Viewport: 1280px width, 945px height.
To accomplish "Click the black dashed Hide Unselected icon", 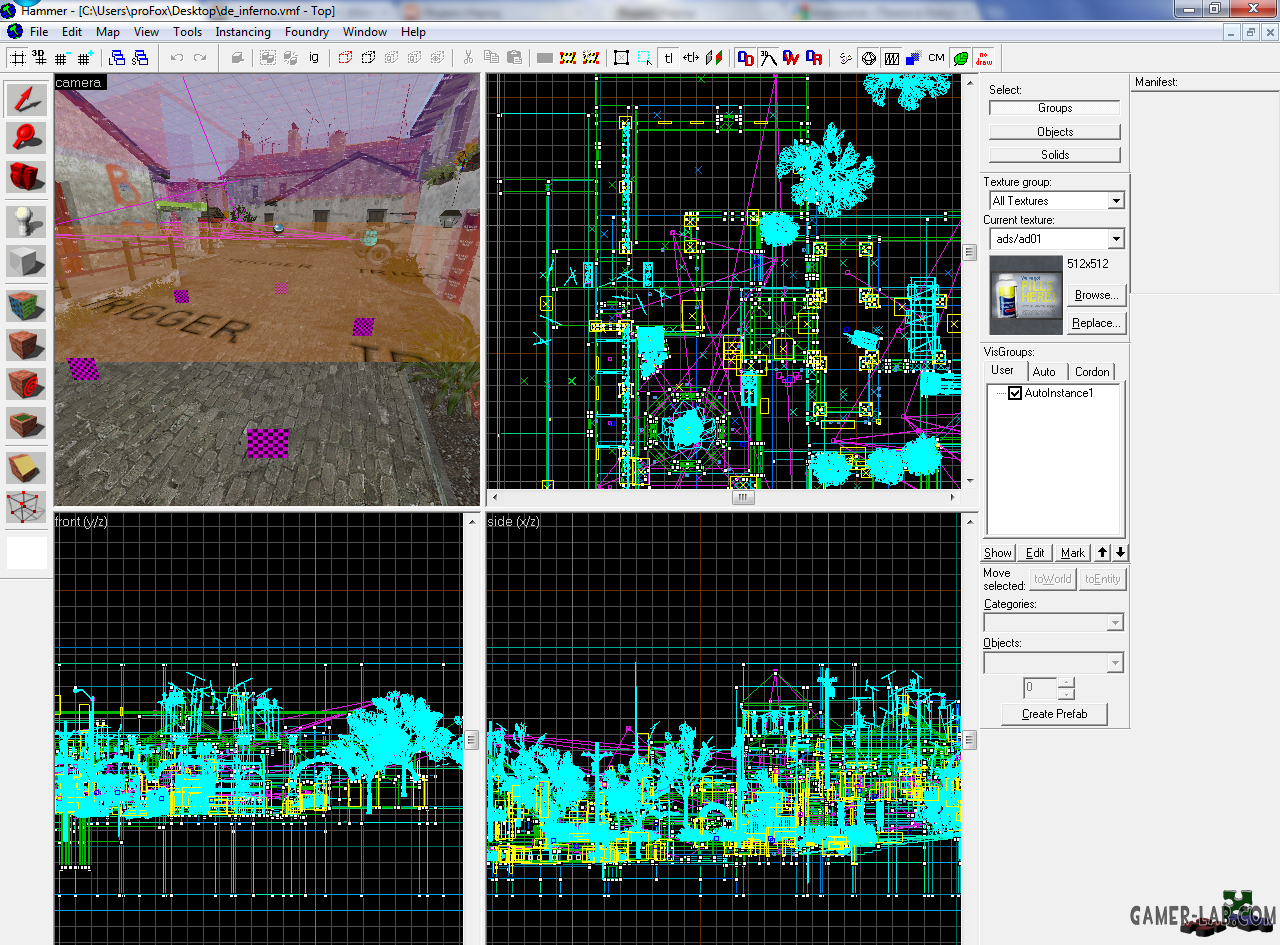I will pyautogui.click(x=368, y=58).
